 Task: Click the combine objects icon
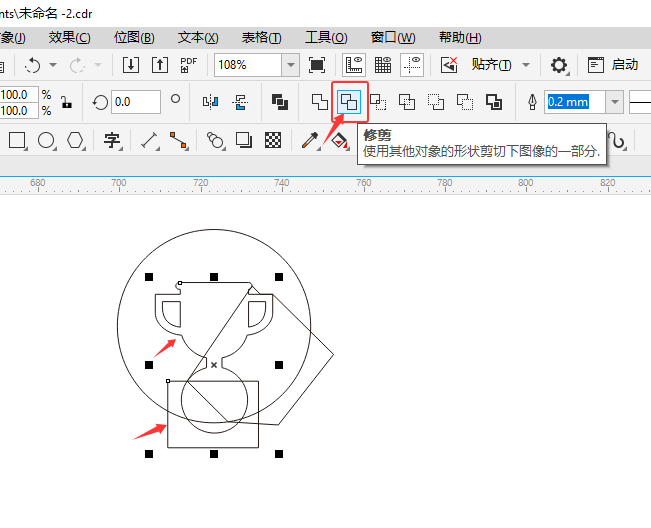[280, 102]
